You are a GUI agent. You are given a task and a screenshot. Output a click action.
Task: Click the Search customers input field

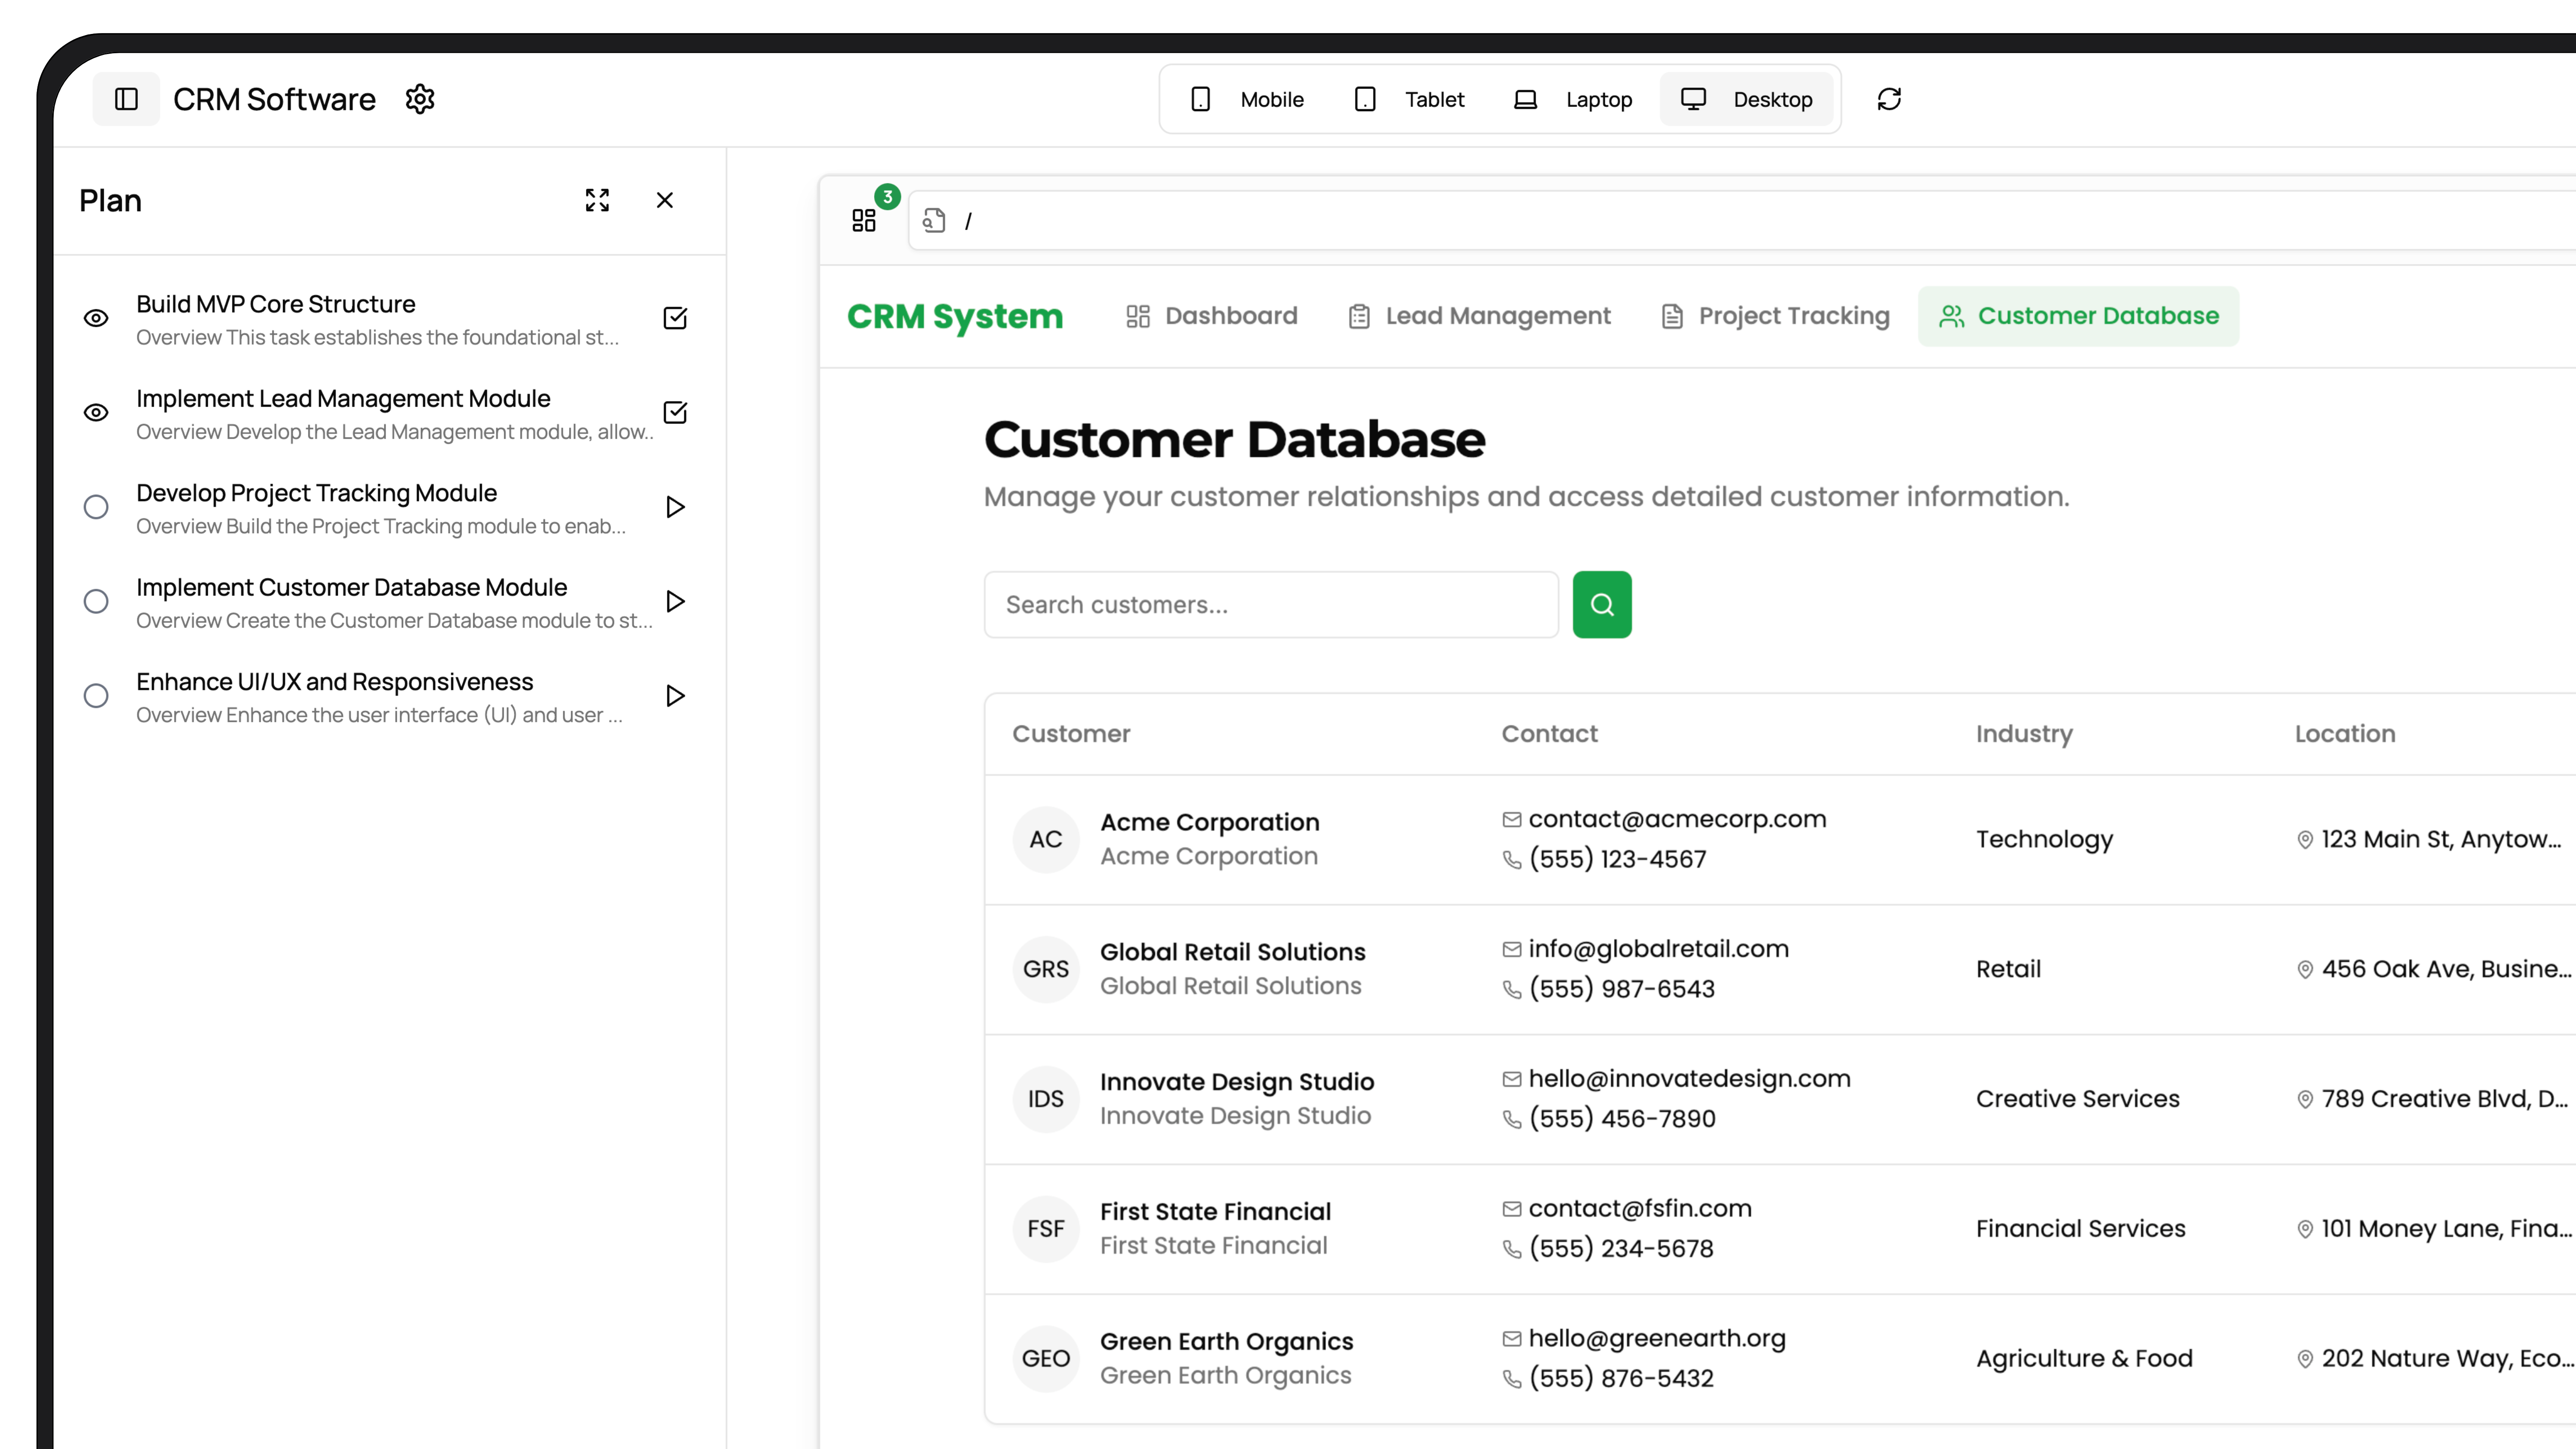coord(1271,604)
